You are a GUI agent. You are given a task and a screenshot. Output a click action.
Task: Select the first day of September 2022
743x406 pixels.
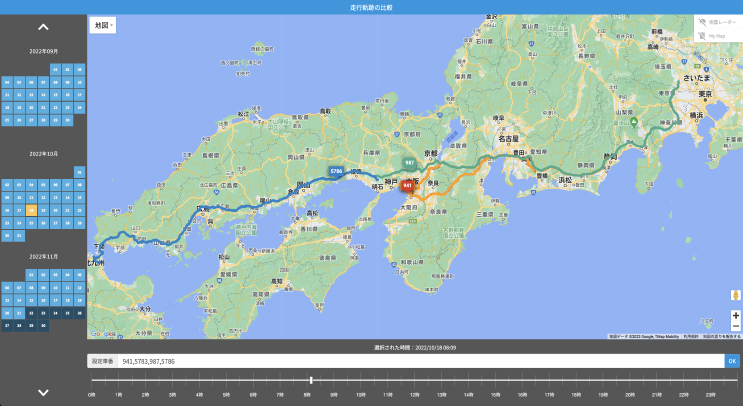click(56, 70)
